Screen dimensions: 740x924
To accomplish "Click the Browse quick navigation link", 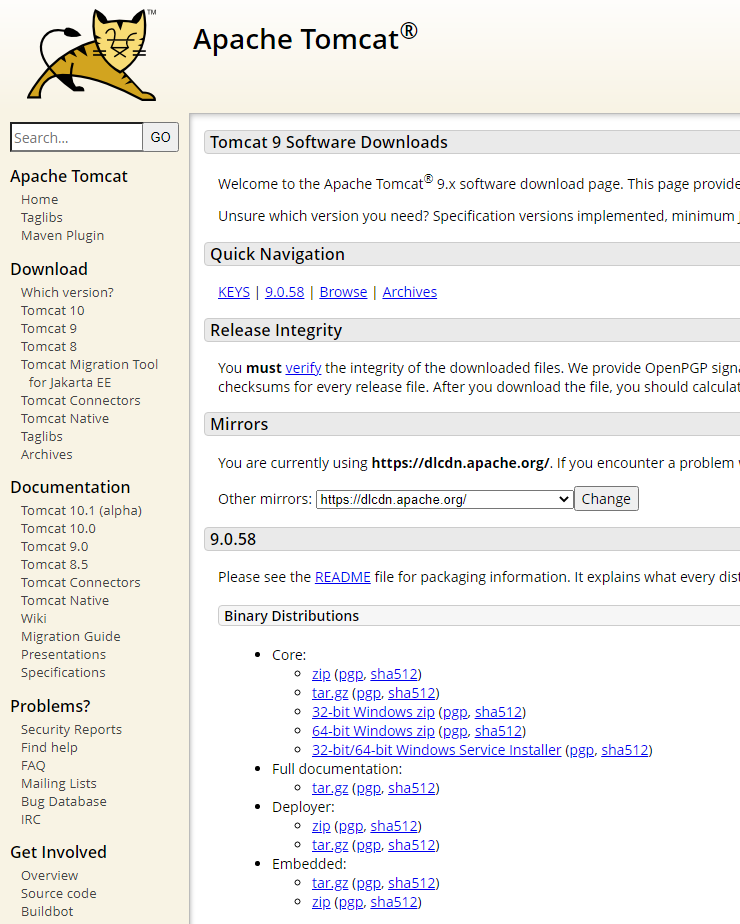I will click(x=343, y=292).
